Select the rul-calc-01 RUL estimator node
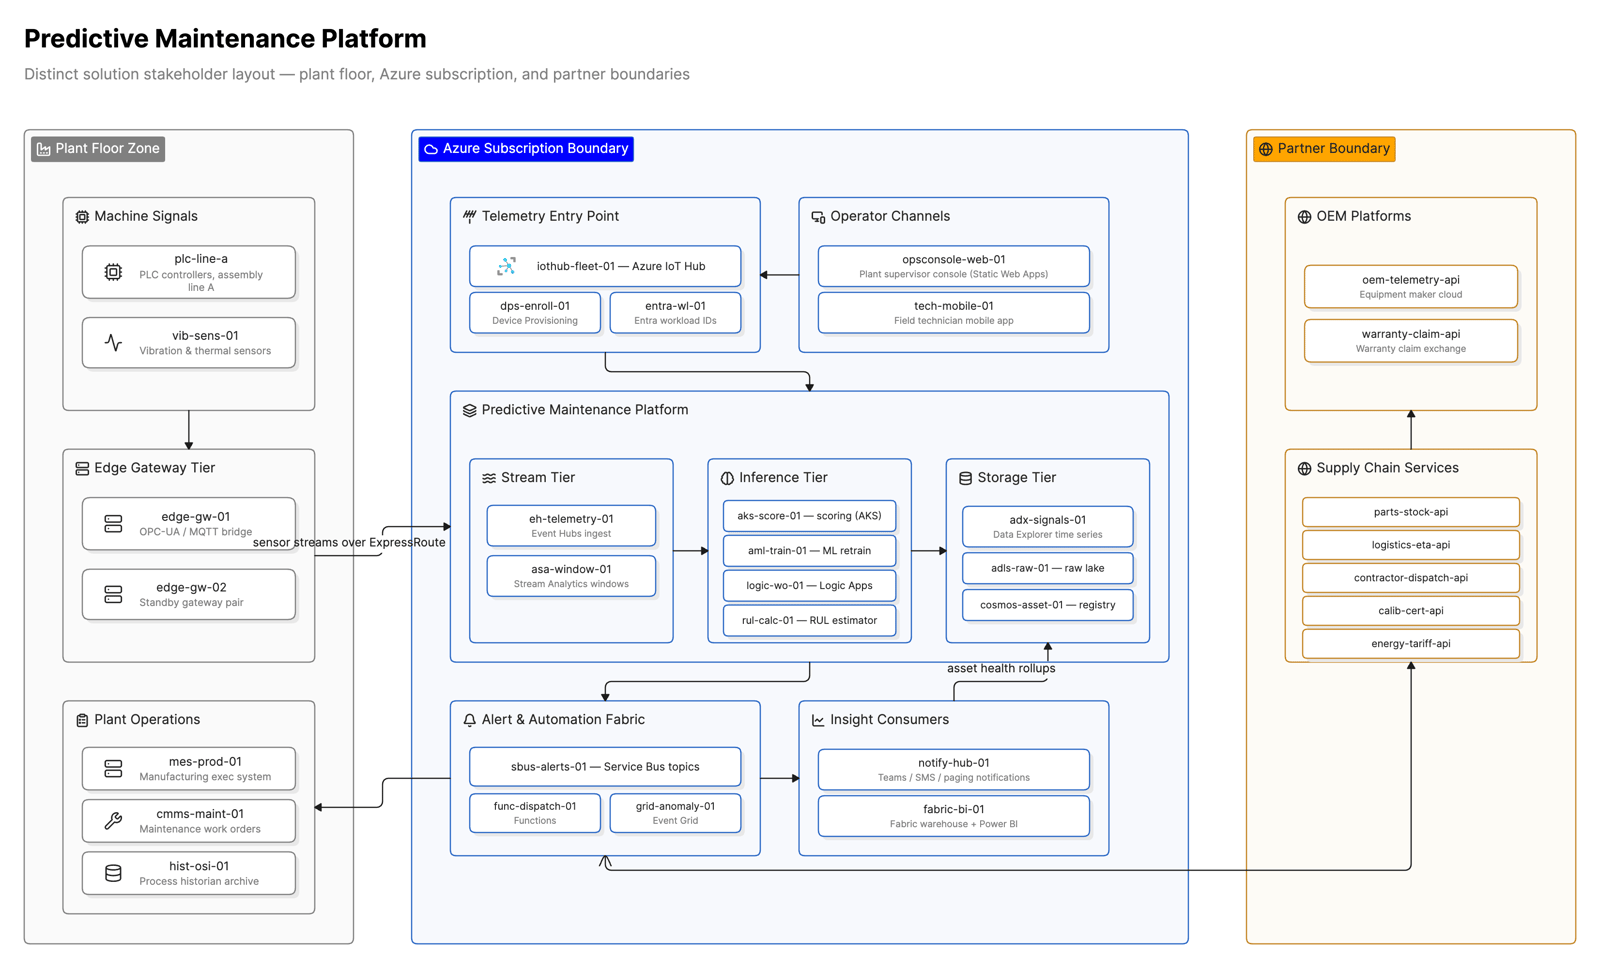This screenshot has height=969, width=1600. point(809,621)
